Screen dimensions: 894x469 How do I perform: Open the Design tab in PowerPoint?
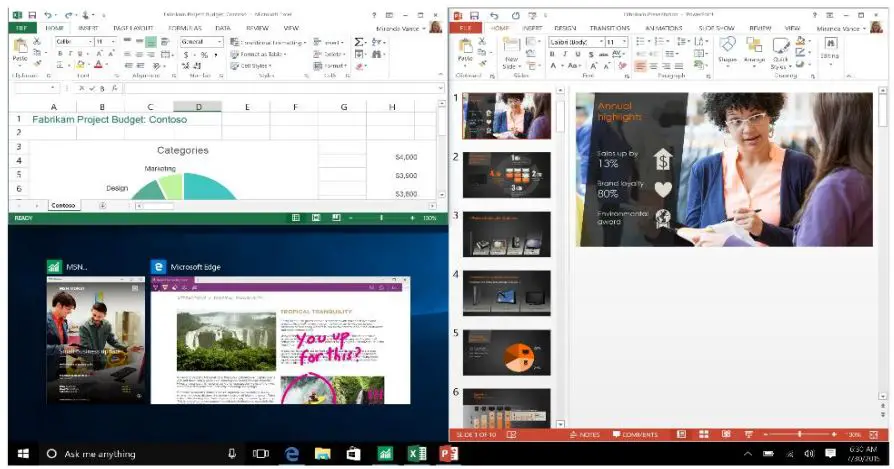564,28
